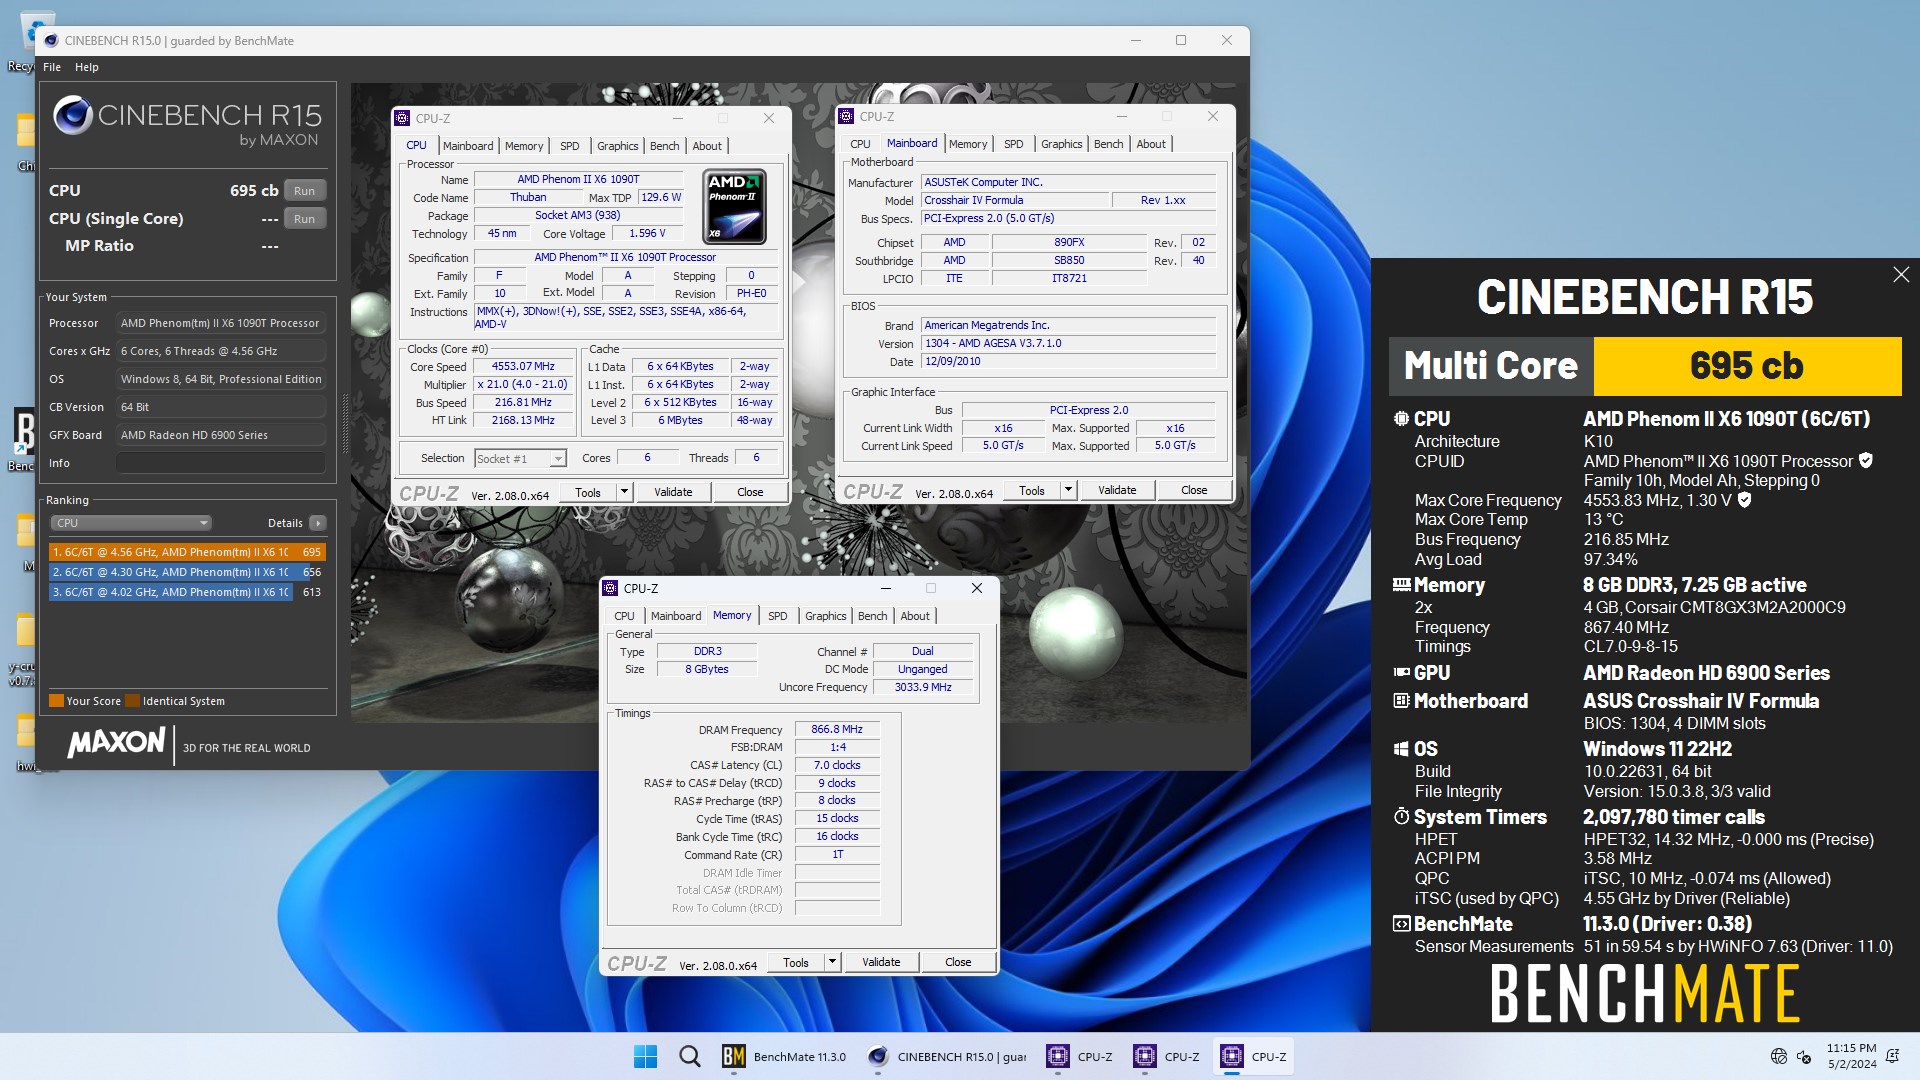The width and height of the screenshot is (1920, 1080).
Task: Click Close in CPU-Z CPU window
Action: [x=750, y=492]
